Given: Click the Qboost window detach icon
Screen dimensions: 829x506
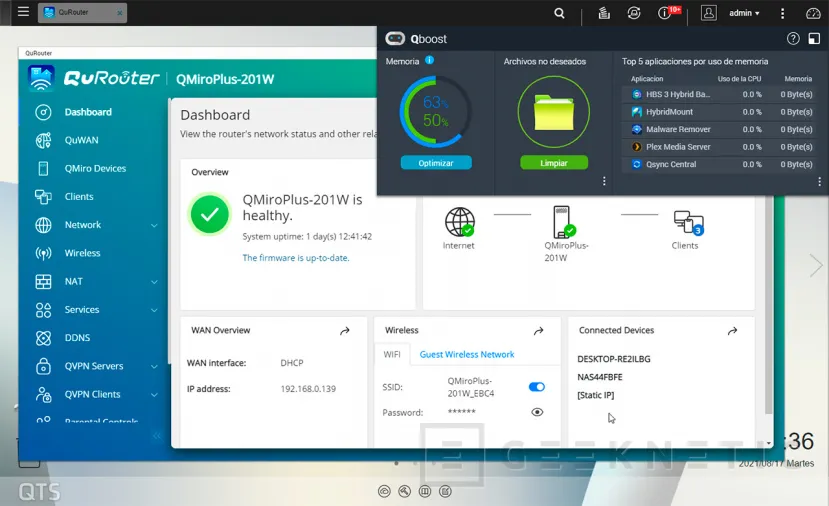Looking at the screenshot, I should click(814, 38).
